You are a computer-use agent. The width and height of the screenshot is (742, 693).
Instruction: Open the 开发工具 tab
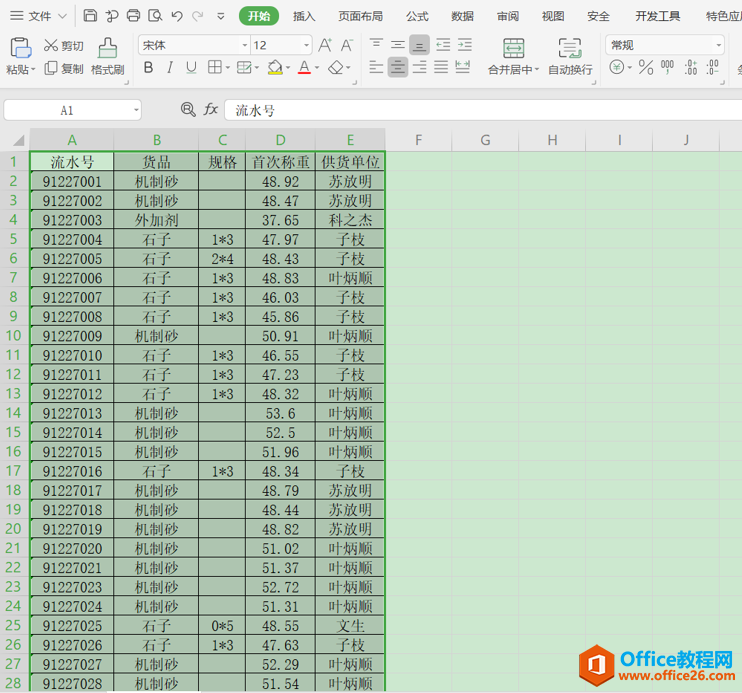(657, 17)
